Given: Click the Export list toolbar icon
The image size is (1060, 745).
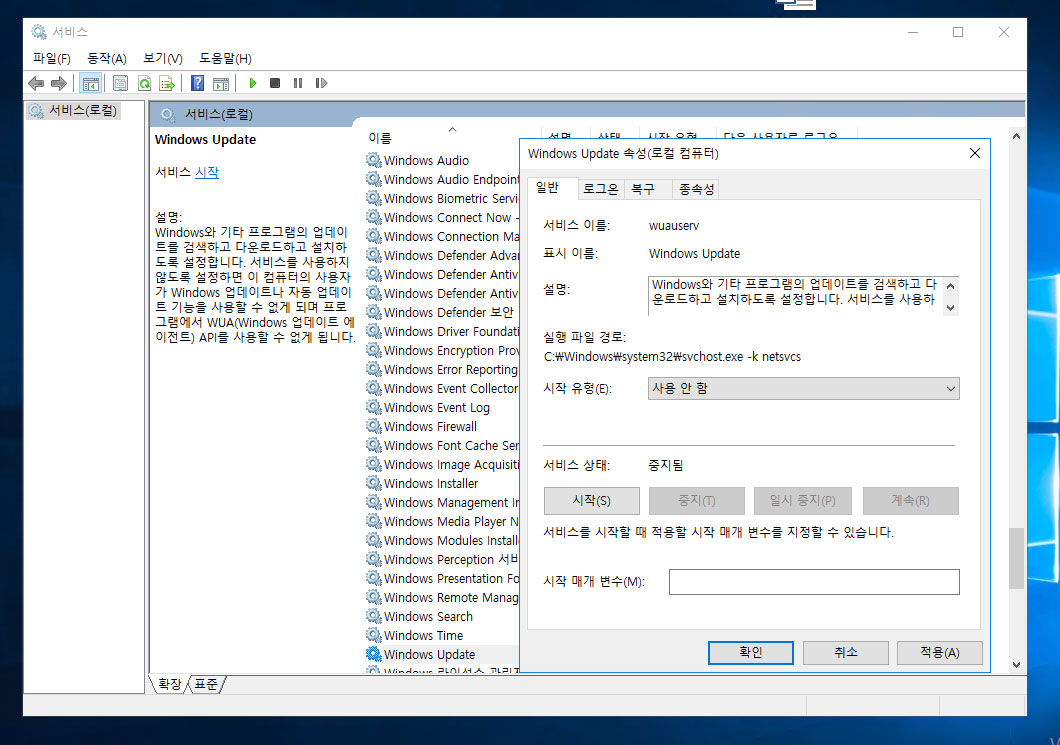Looking at the screenshot, I should click(166, 83).
